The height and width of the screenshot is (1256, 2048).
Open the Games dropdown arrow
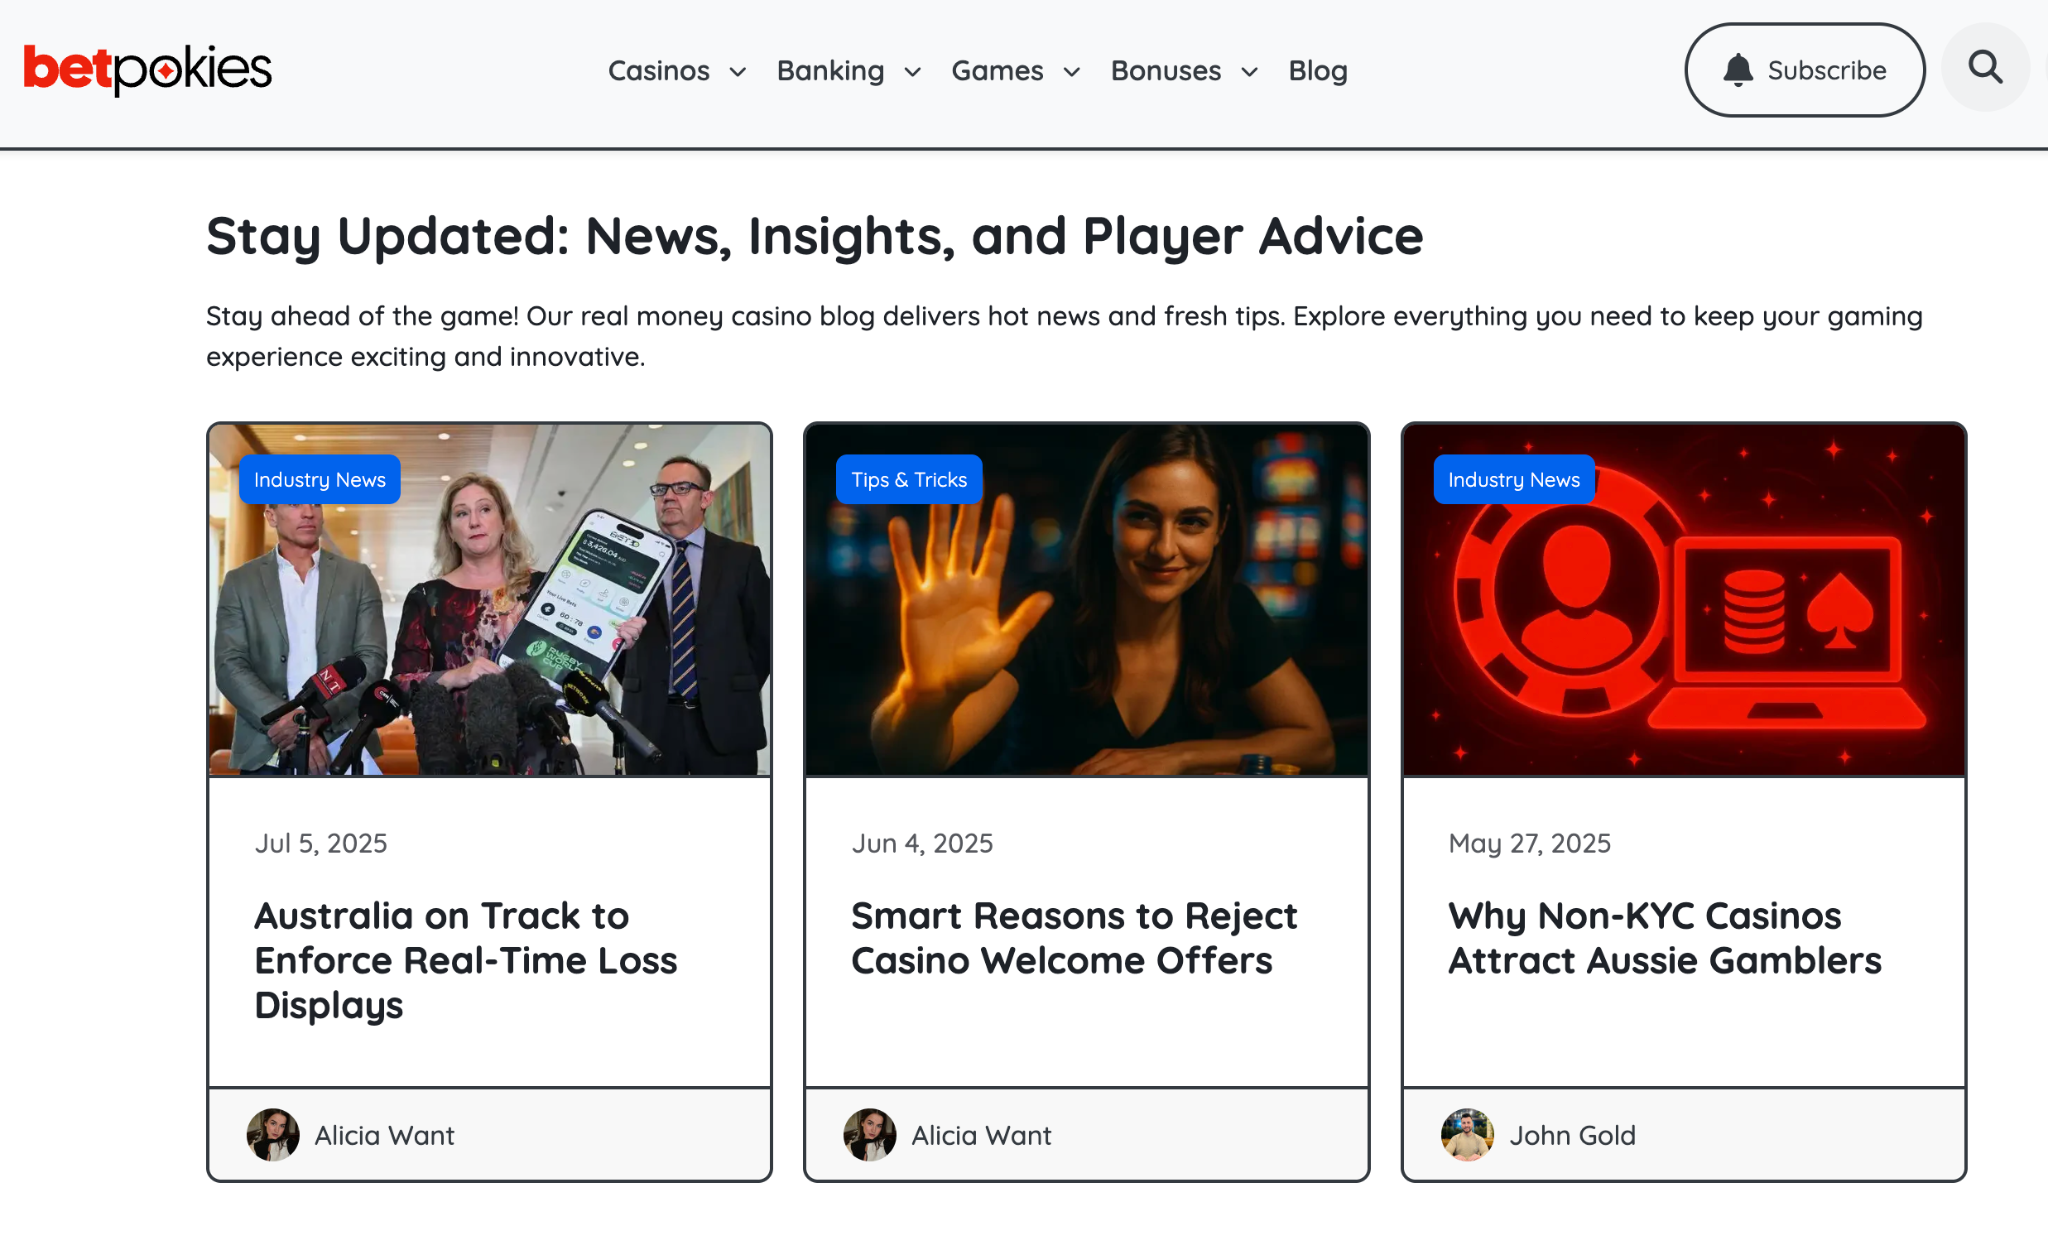(1072, 72)
